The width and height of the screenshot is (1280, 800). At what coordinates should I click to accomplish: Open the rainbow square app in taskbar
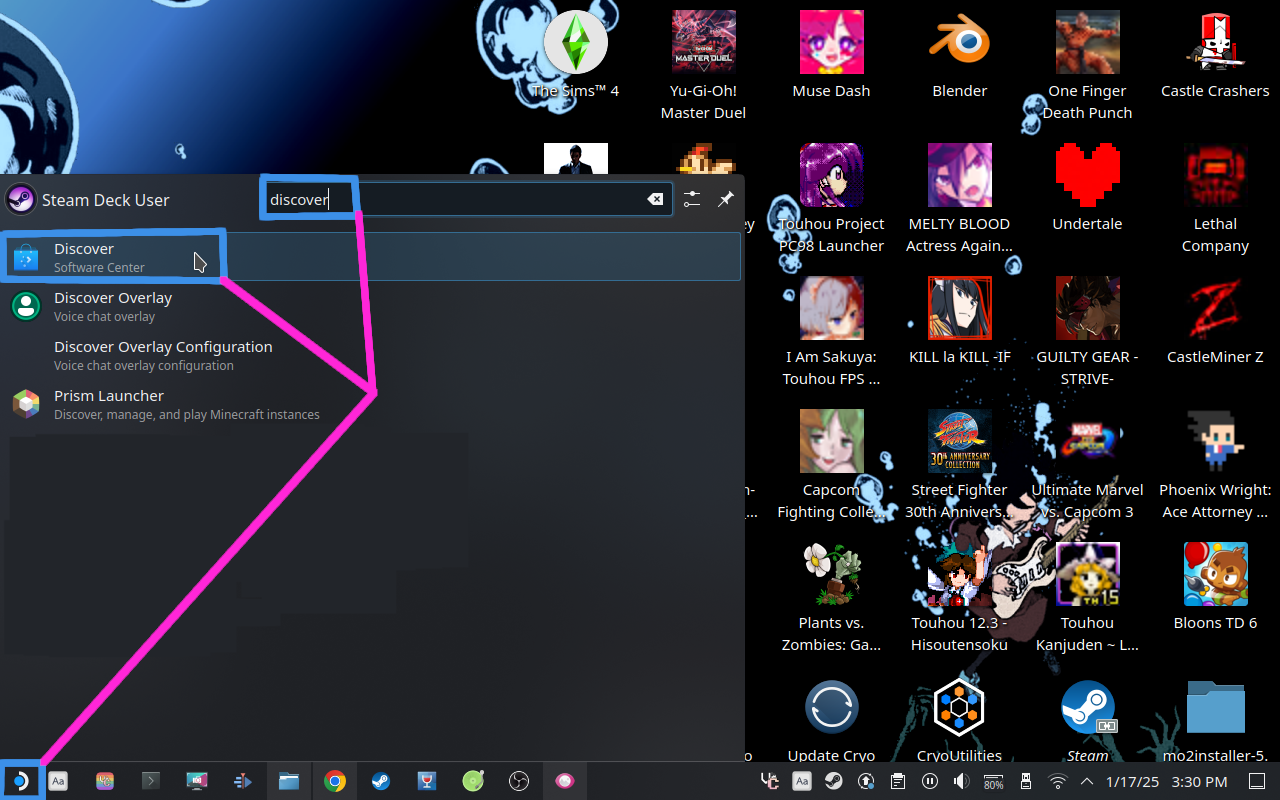tap(105, 781)
